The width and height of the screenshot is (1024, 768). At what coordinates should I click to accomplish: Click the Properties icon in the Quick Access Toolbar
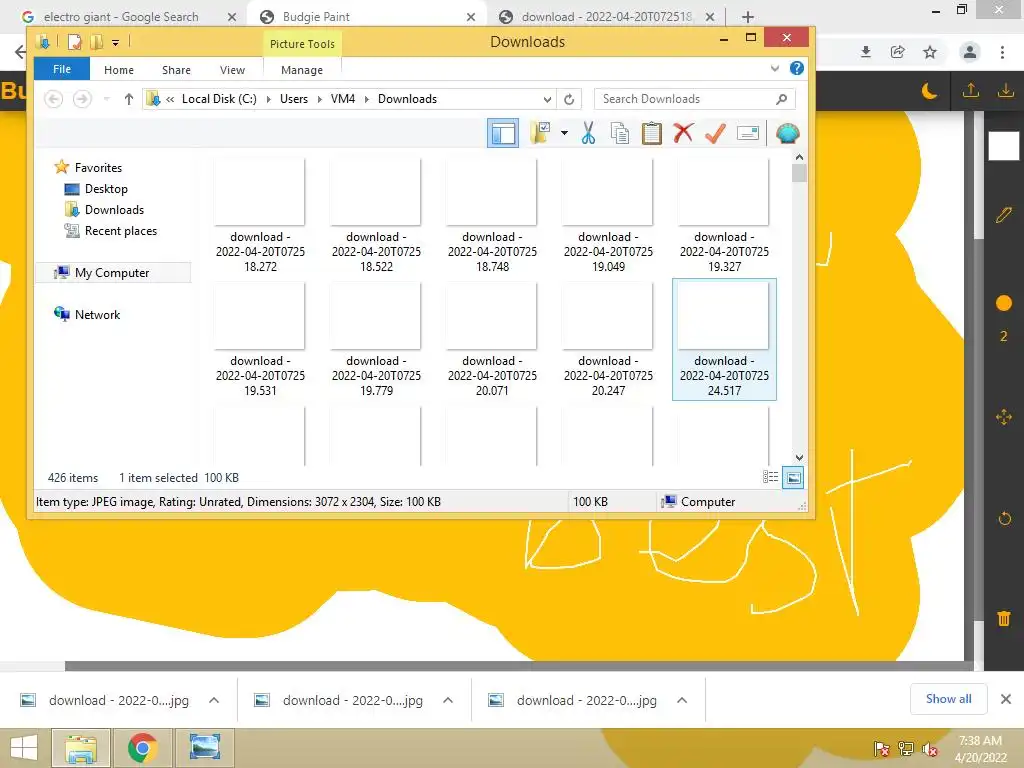point(75,42)
